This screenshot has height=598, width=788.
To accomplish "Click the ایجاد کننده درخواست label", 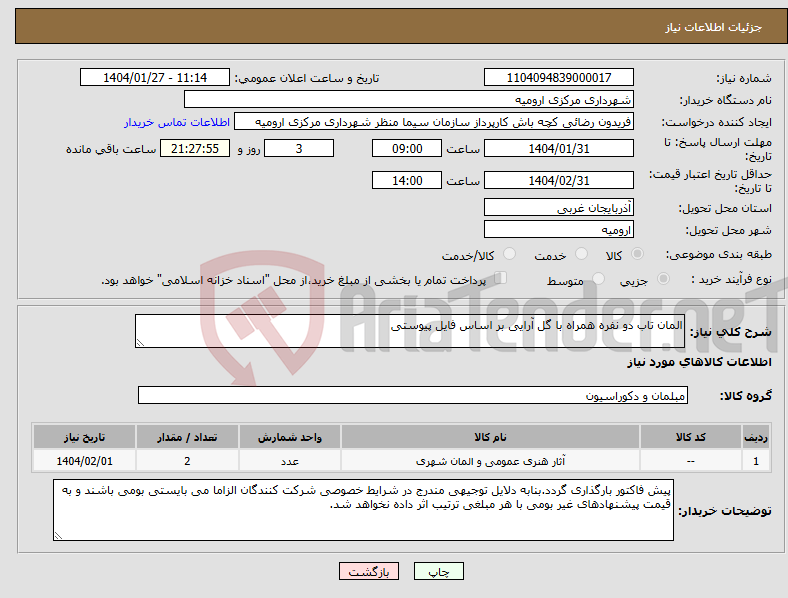I will coord(716,122).
